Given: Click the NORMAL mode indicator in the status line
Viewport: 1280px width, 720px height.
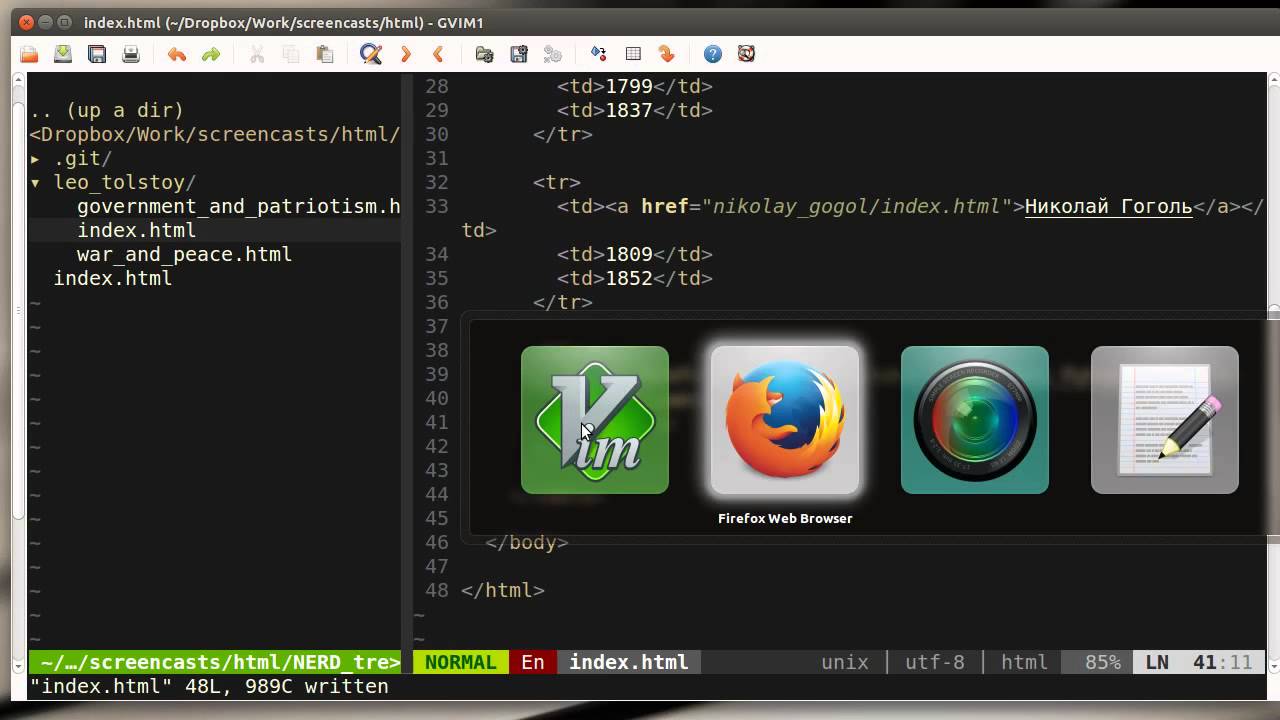Looking at the screenshot, I should coord(460,662).
